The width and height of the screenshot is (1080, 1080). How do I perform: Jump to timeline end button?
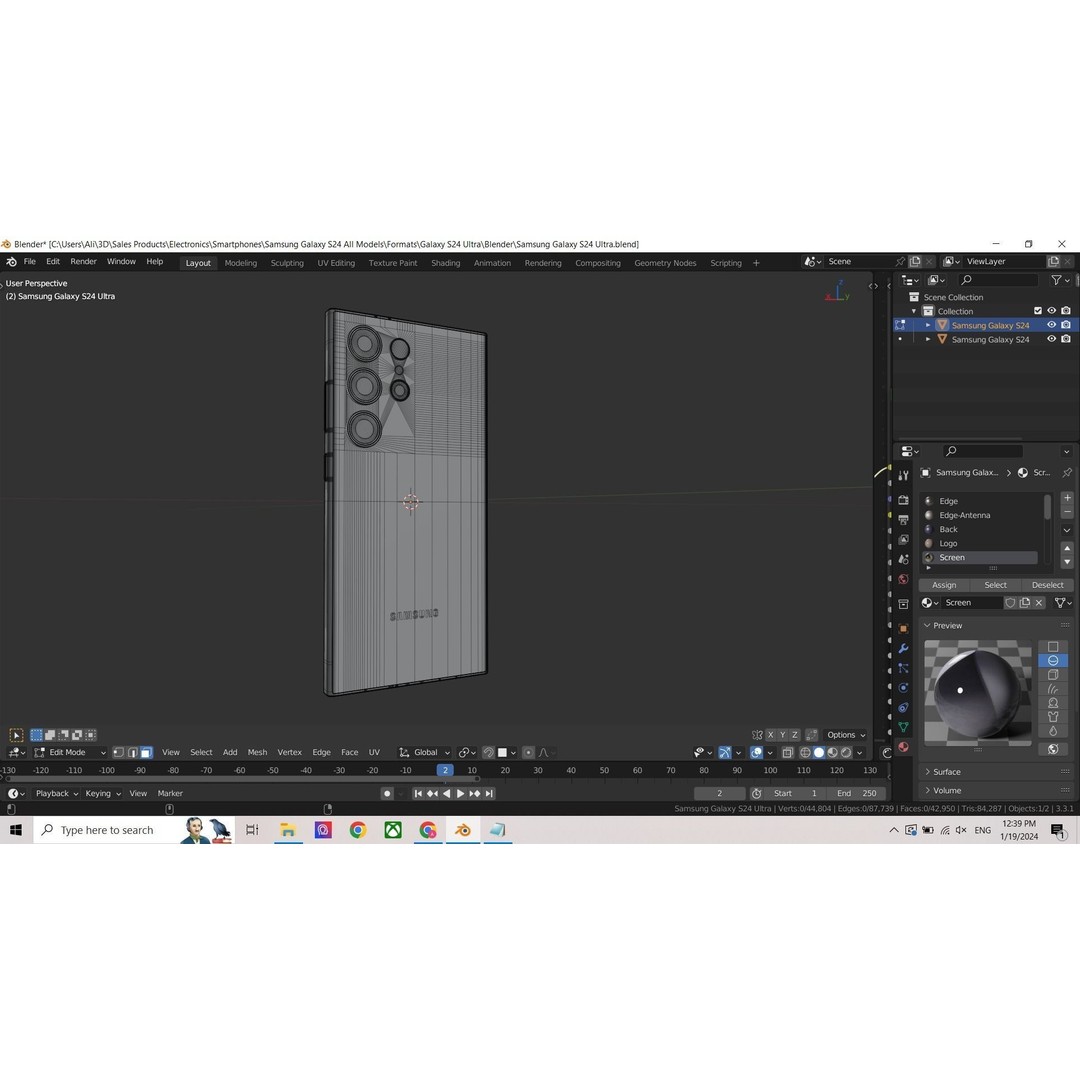489,793
